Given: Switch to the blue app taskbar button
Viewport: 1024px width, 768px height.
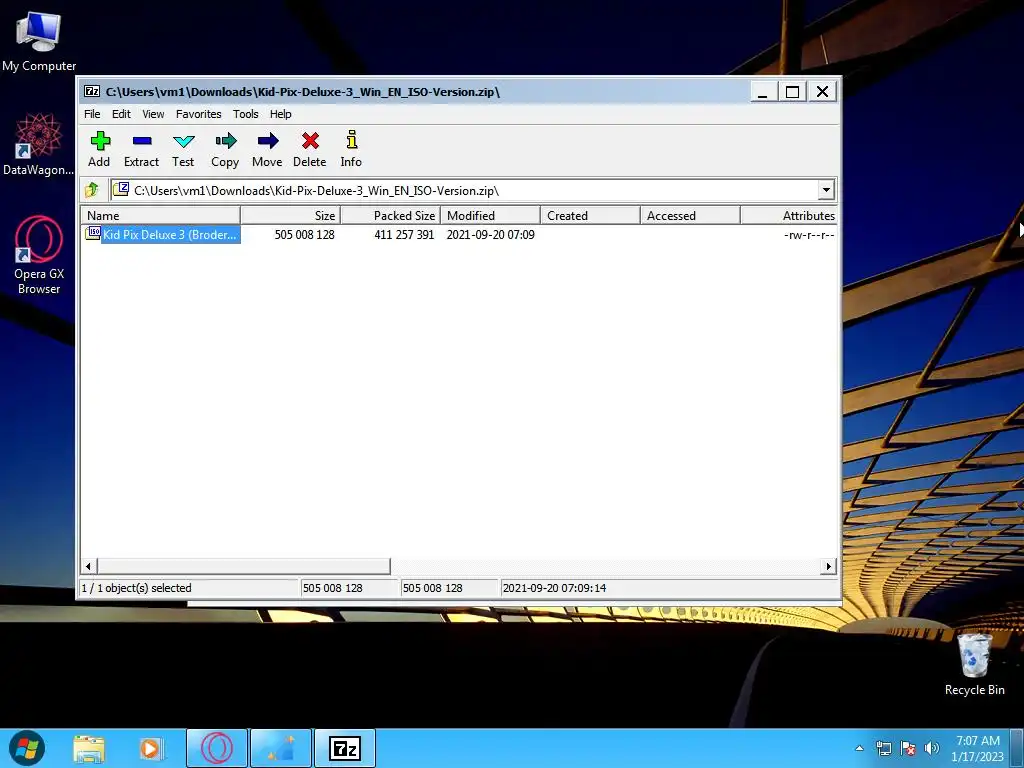Looking at the screenshot, I should [281, 748].
